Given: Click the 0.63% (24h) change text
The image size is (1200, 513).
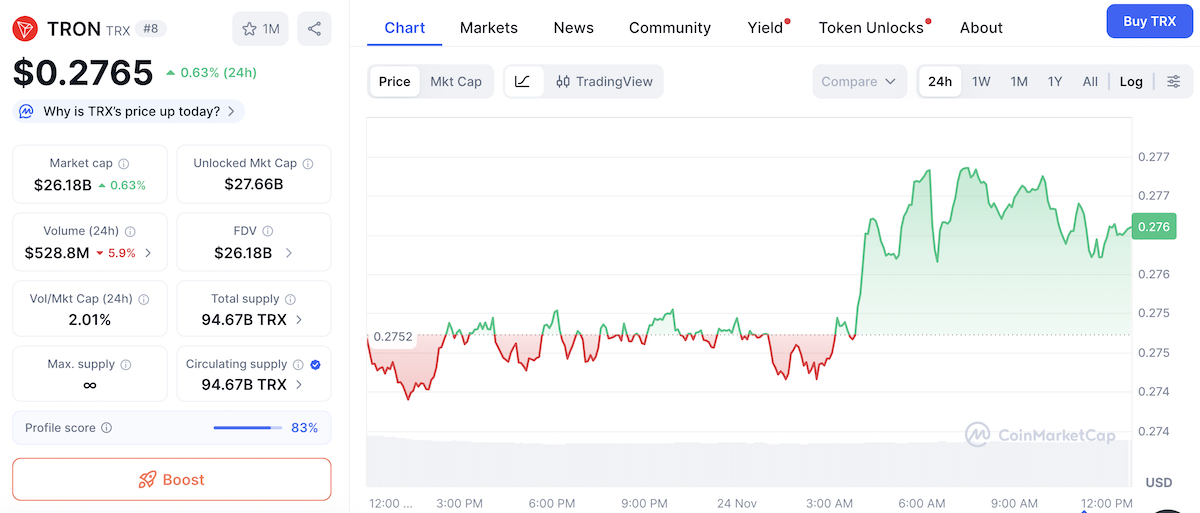Looking at the screenshot, I should coord(211,72).
